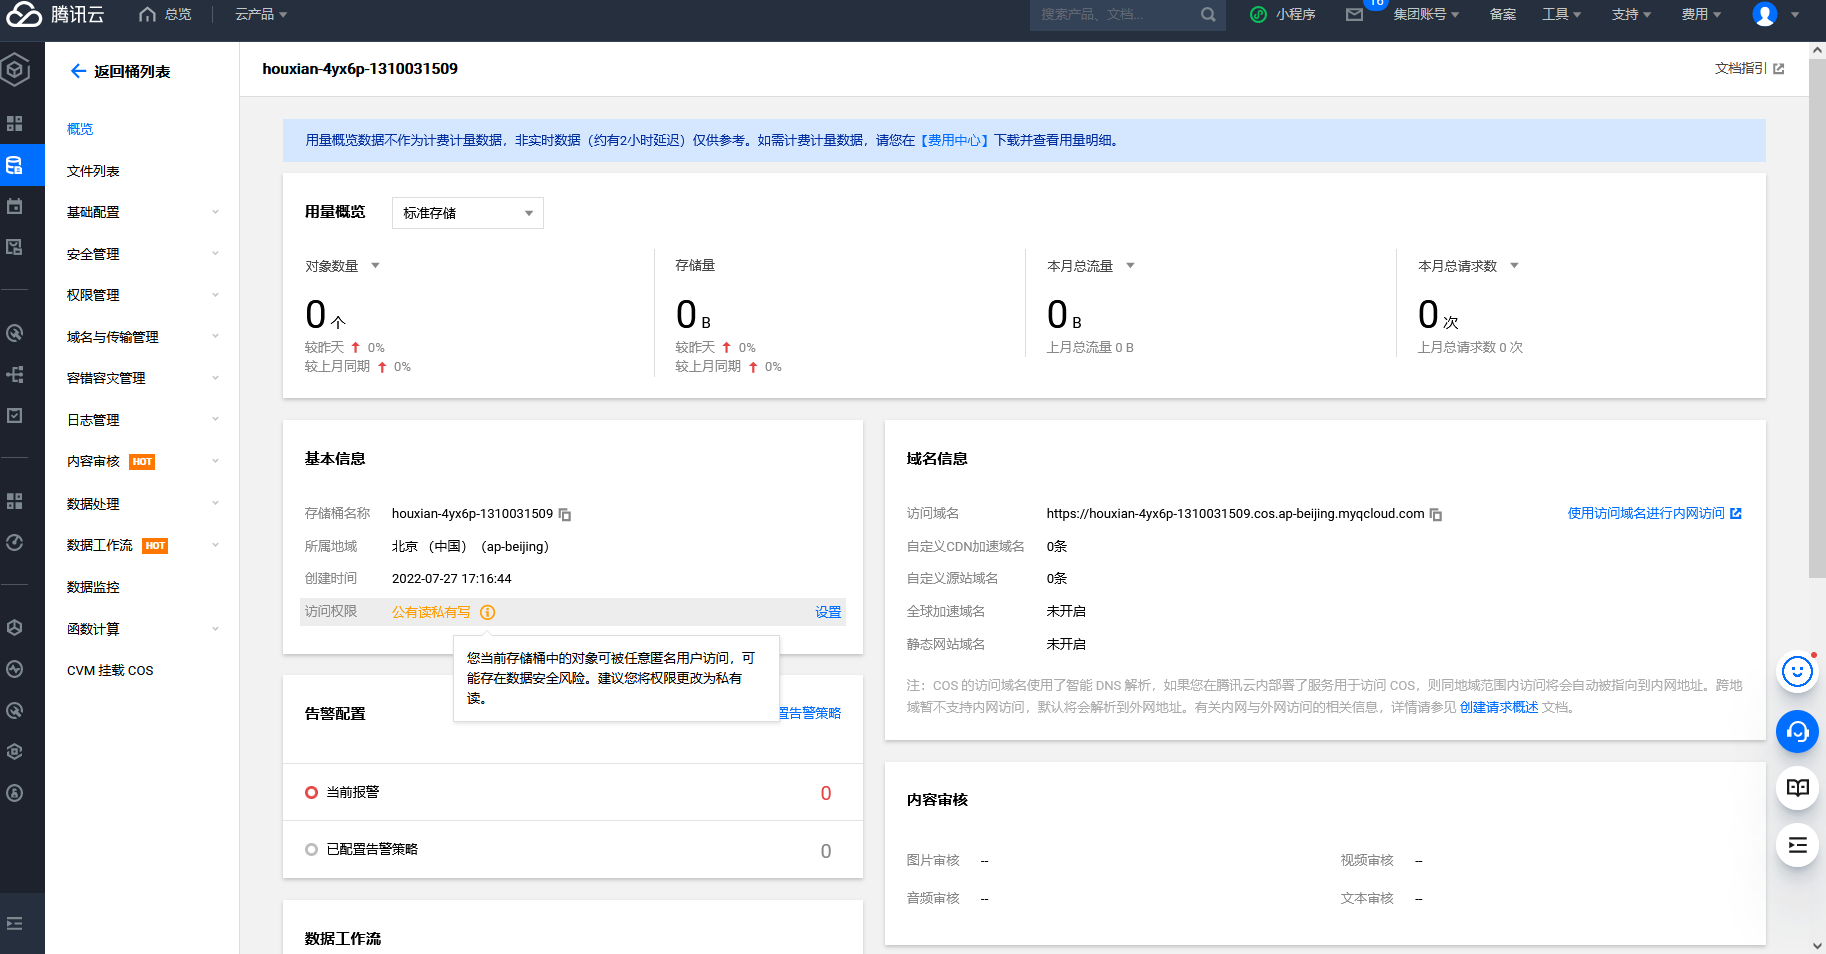Open the 费用中心 link in banner
The height and width of the screenshot is (954, 1826).
point(955,141)
